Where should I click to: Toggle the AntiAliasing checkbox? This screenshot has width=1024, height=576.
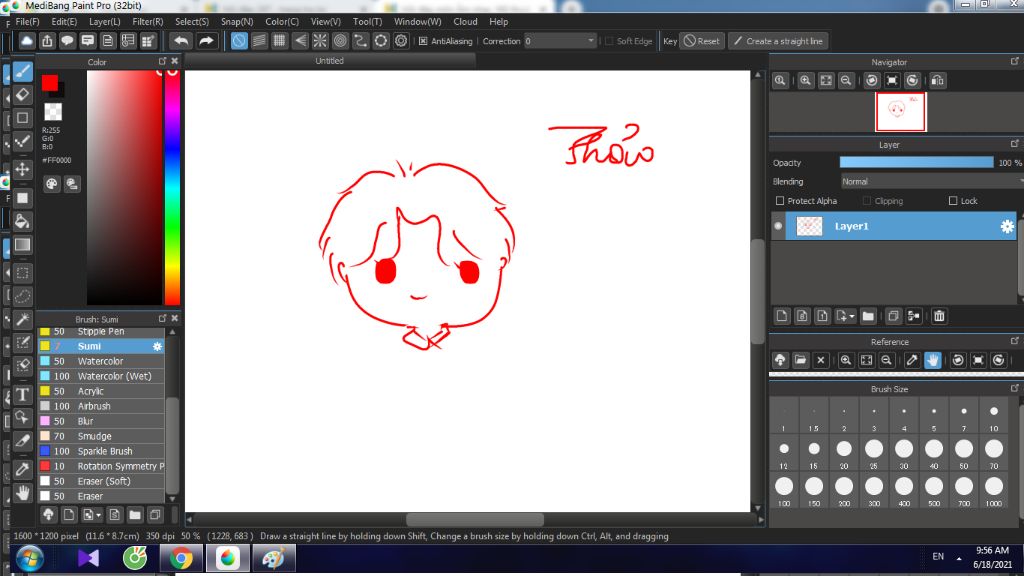(423, 41)
